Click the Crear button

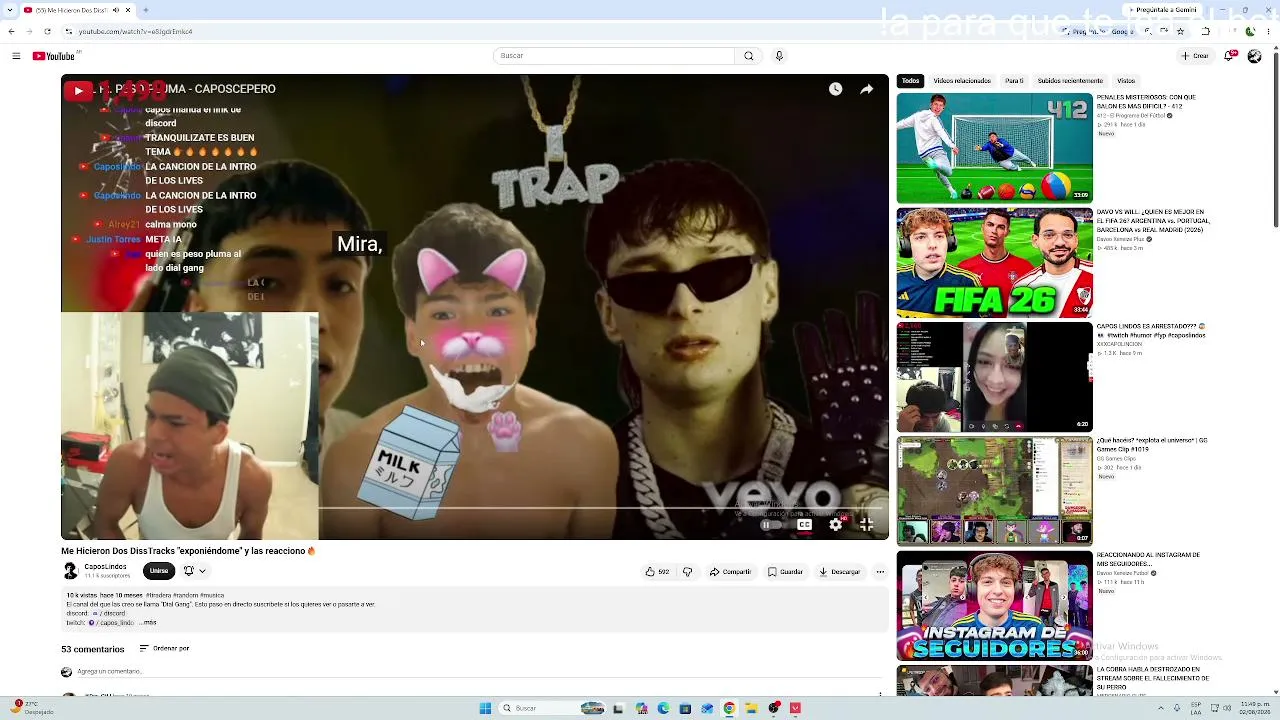1195,56
